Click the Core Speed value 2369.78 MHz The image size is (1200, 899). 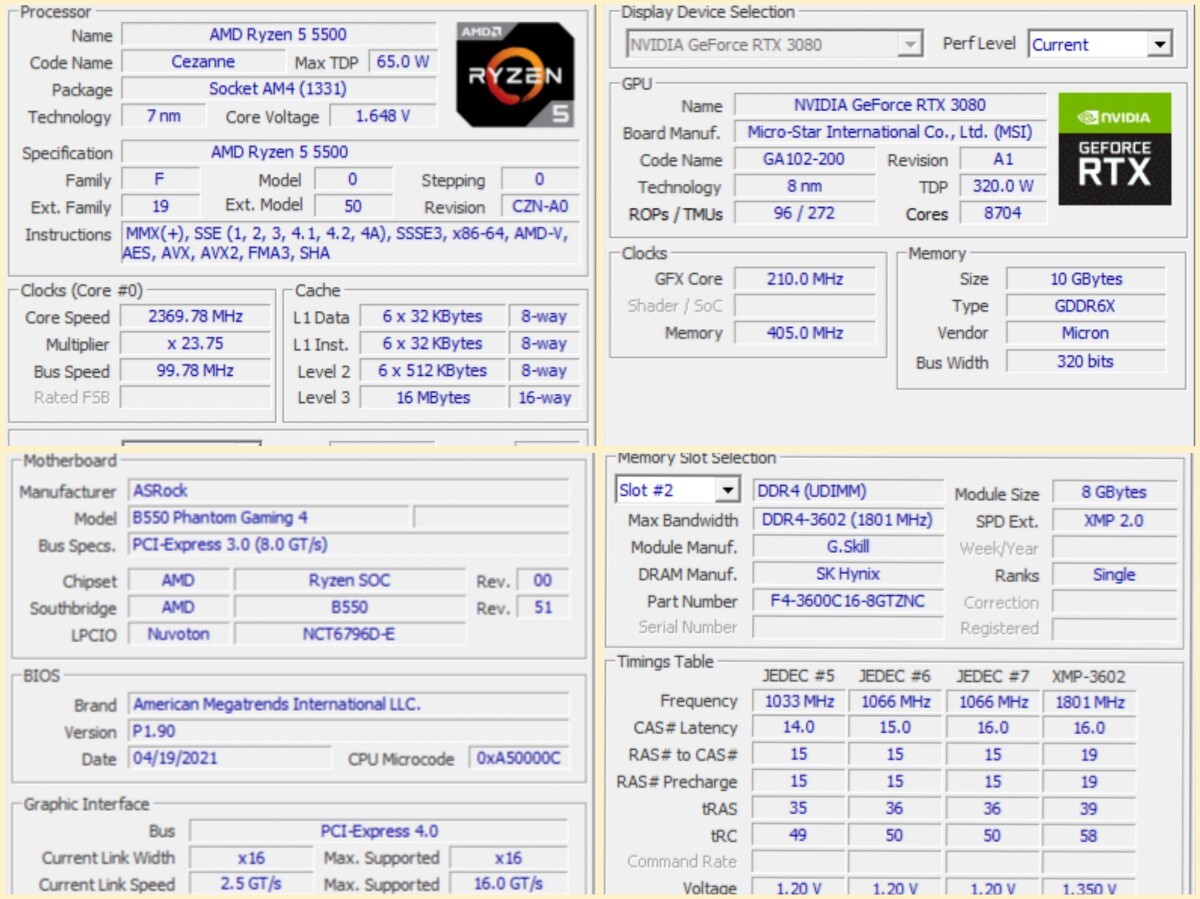coord(196,316)
